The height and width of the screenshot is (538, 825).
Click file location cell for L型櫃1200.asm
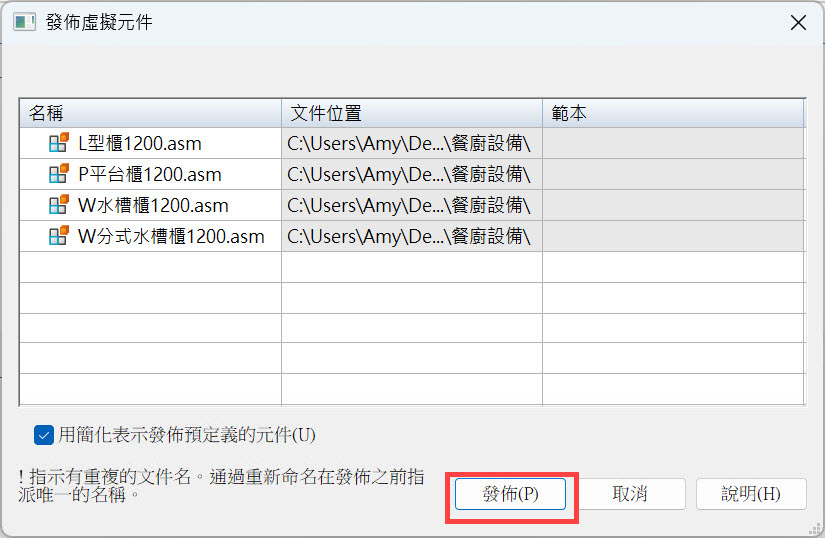pyautogui.click(x=411, y=143)
